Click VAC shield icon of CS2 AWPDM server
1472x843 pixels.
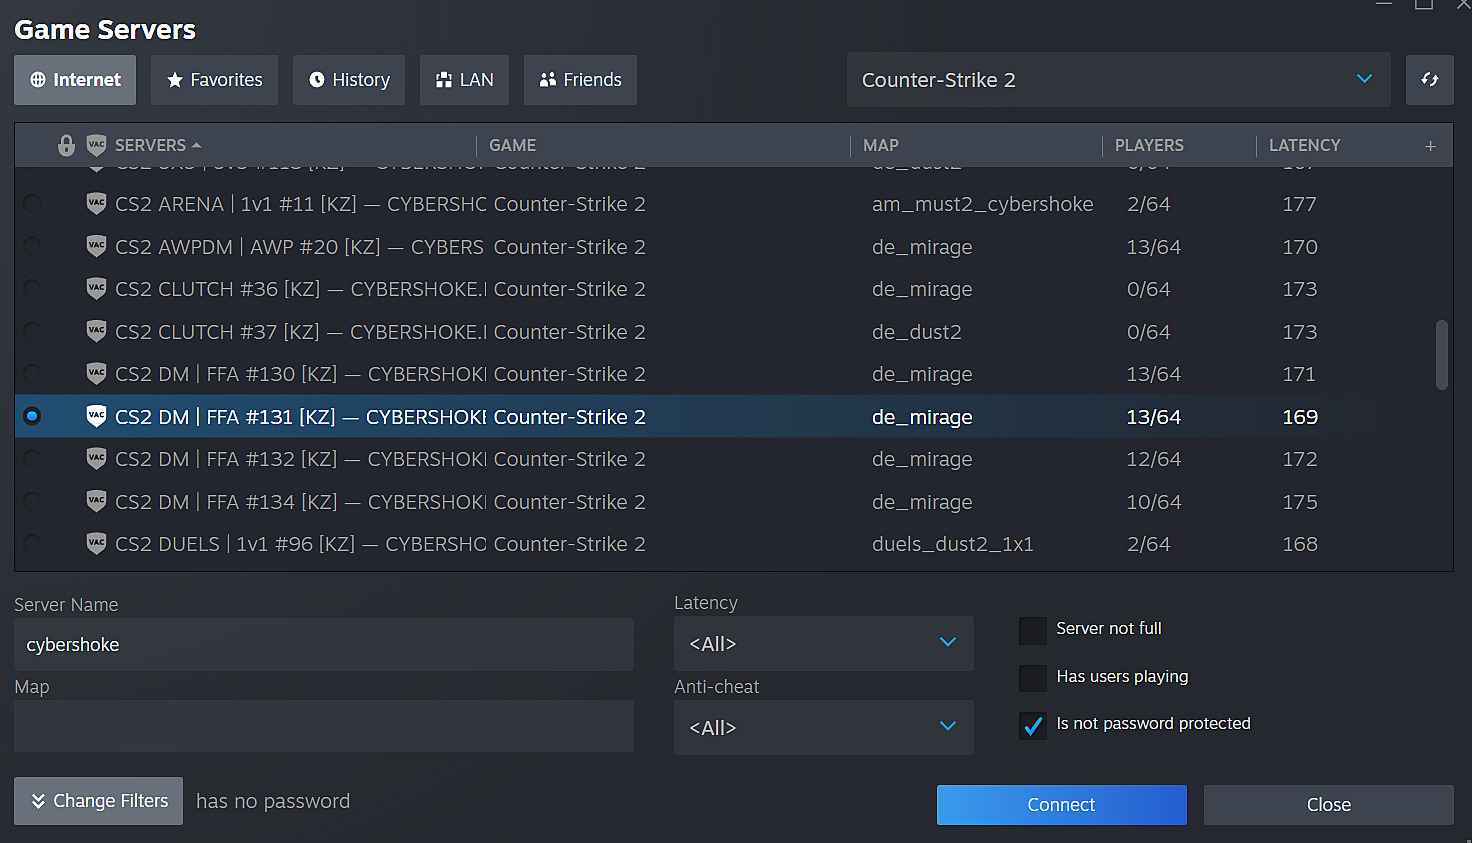[x=96, y=246]
